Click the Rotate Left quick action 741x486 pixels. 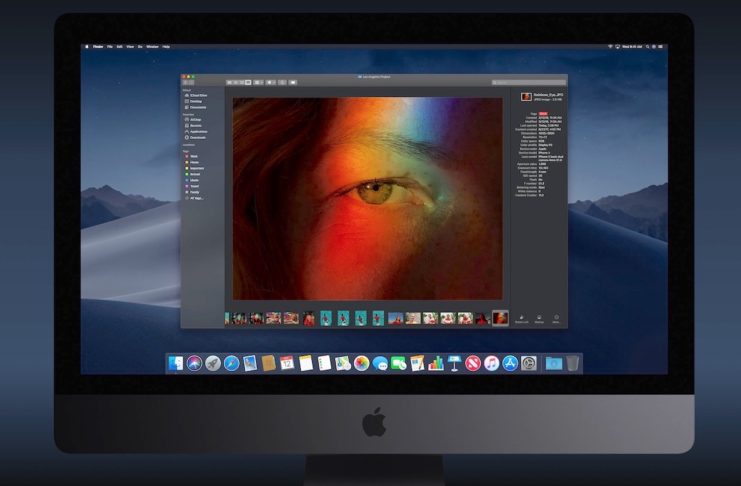coord(522,319)
